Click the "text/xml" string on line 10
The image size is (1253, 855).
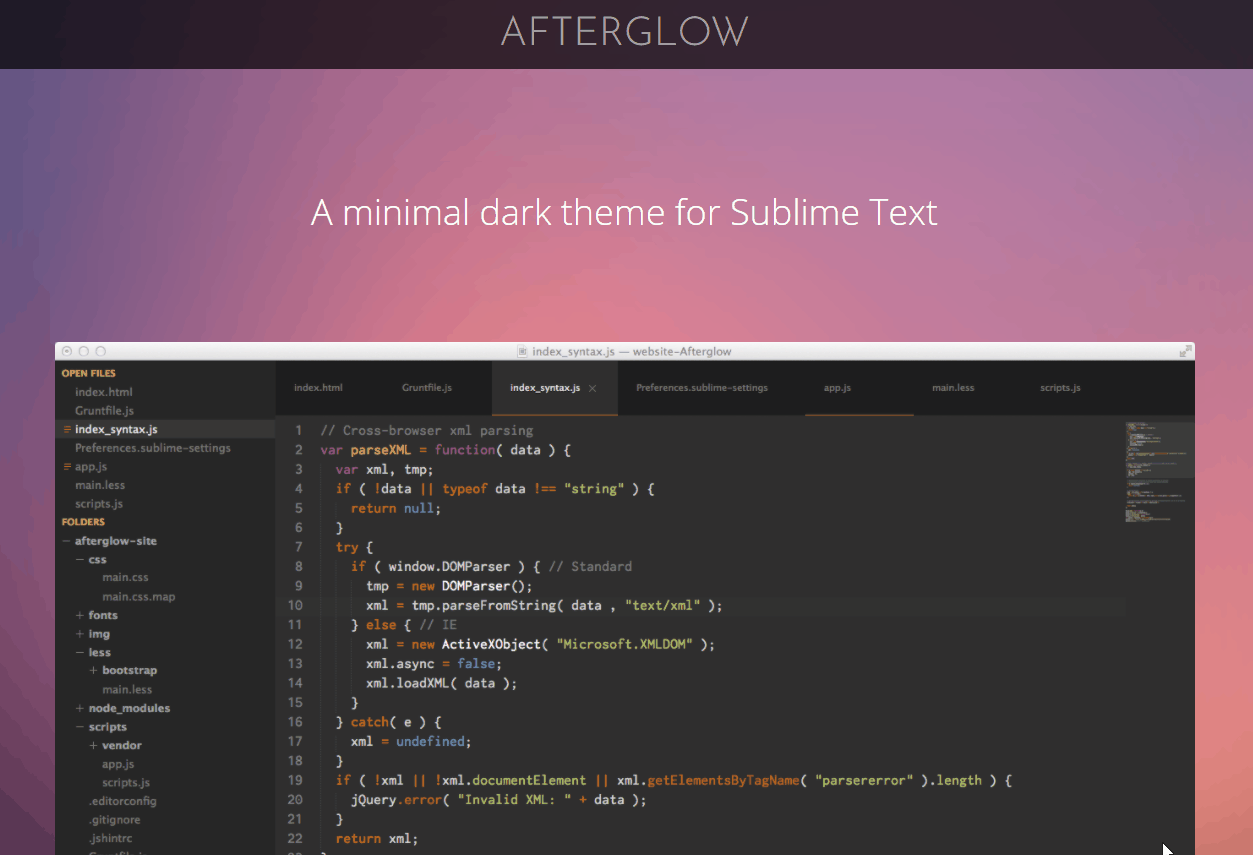click(663, 605)
